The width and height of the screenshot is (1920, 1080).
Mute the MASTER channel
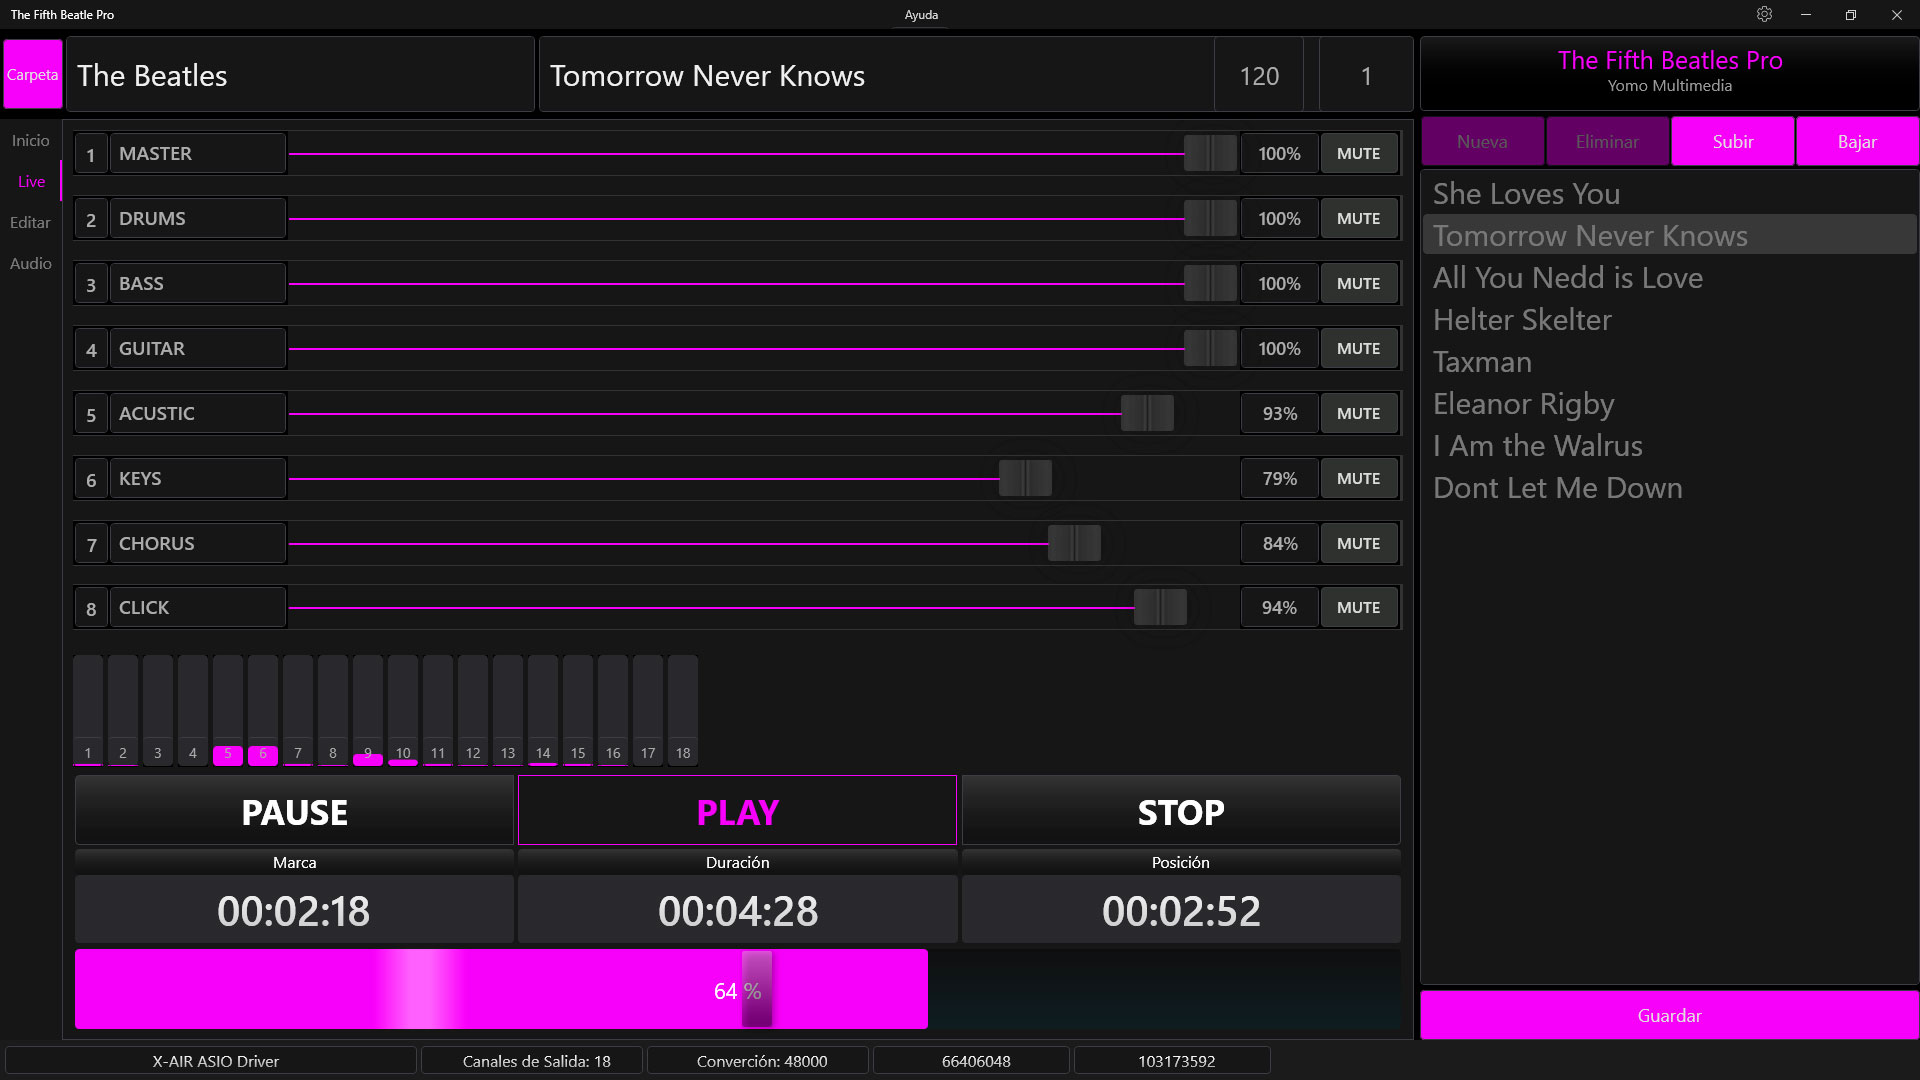pos(1358,154)
